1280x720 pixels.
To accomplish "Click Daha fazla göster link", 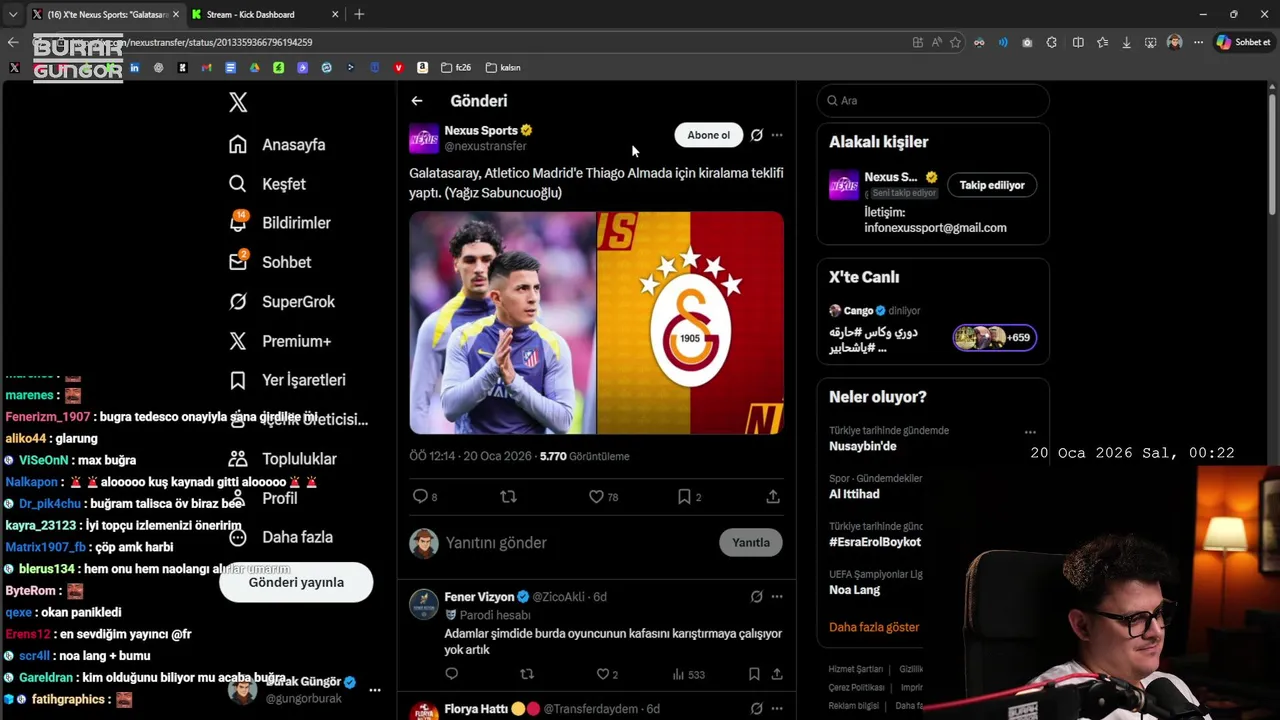I will click(874, 627).
